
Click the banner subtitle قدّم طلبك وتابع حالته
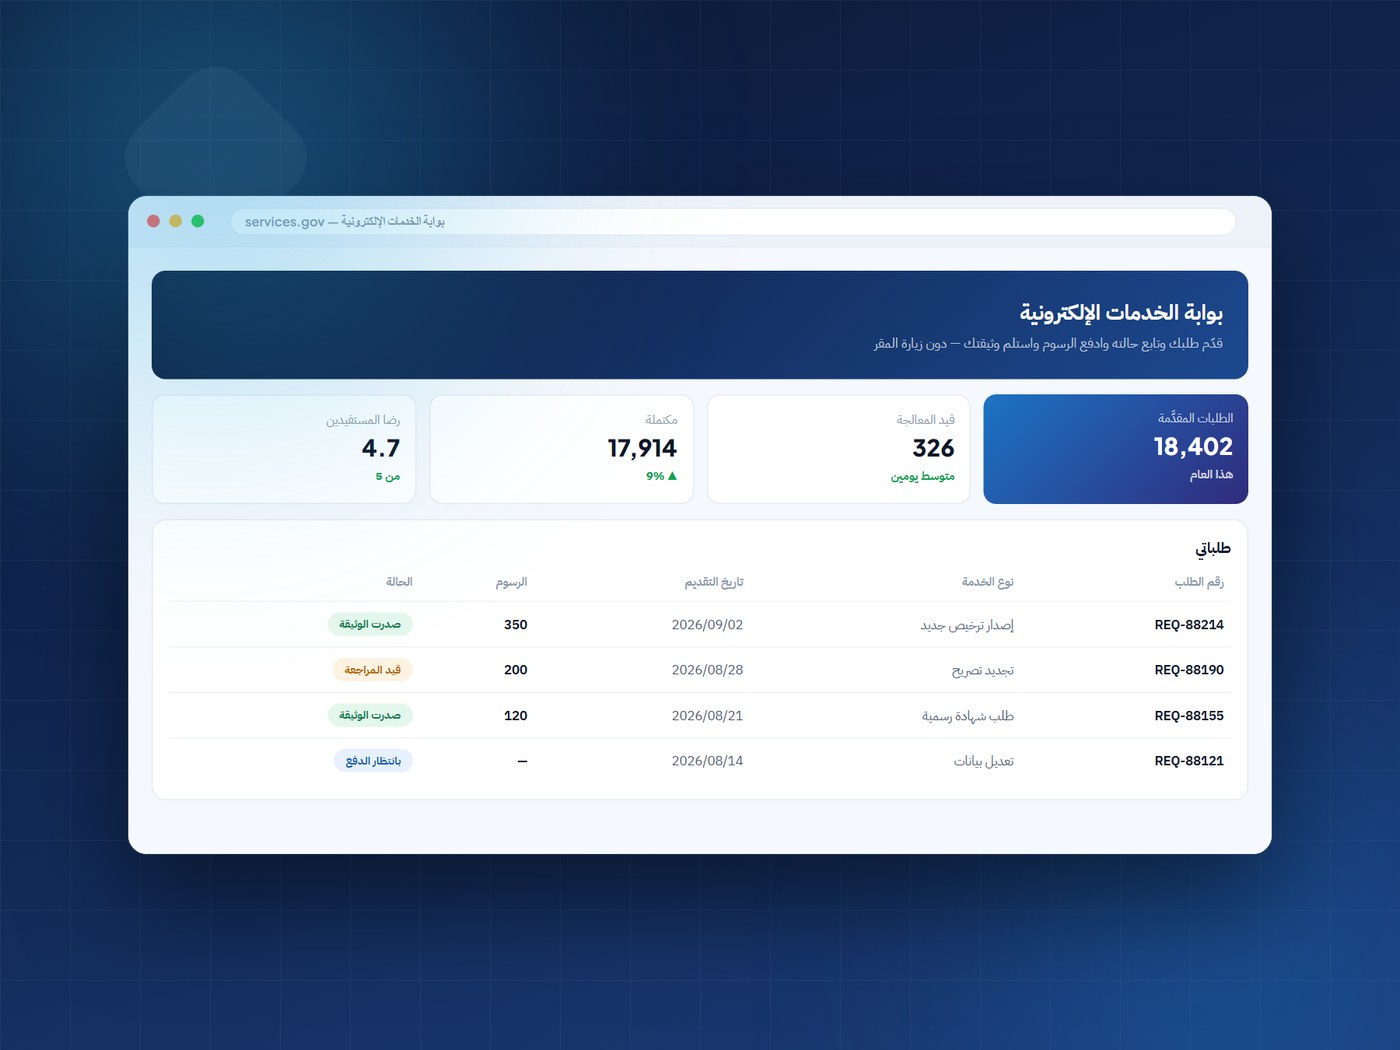click(1048, 343)
